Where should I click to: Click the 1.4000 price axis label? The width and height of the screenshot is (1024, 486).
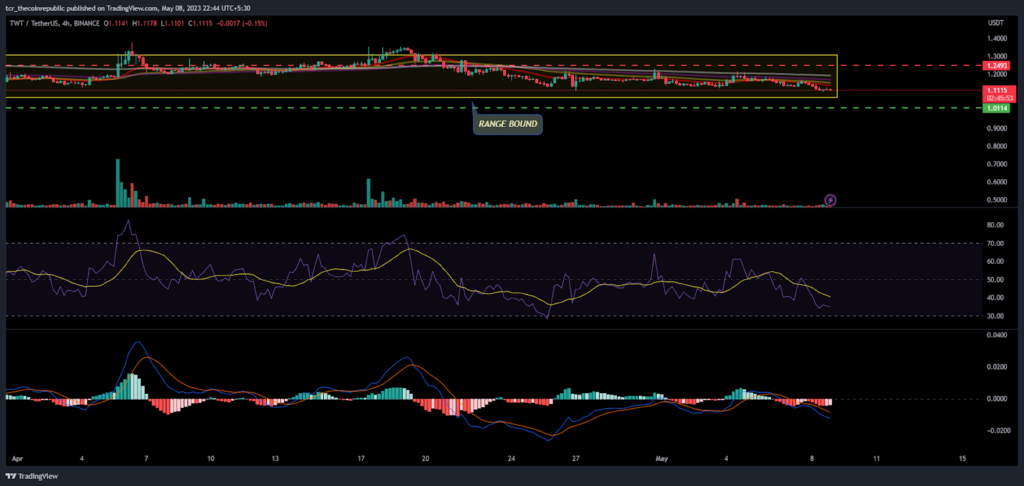[x=995, y=40]
